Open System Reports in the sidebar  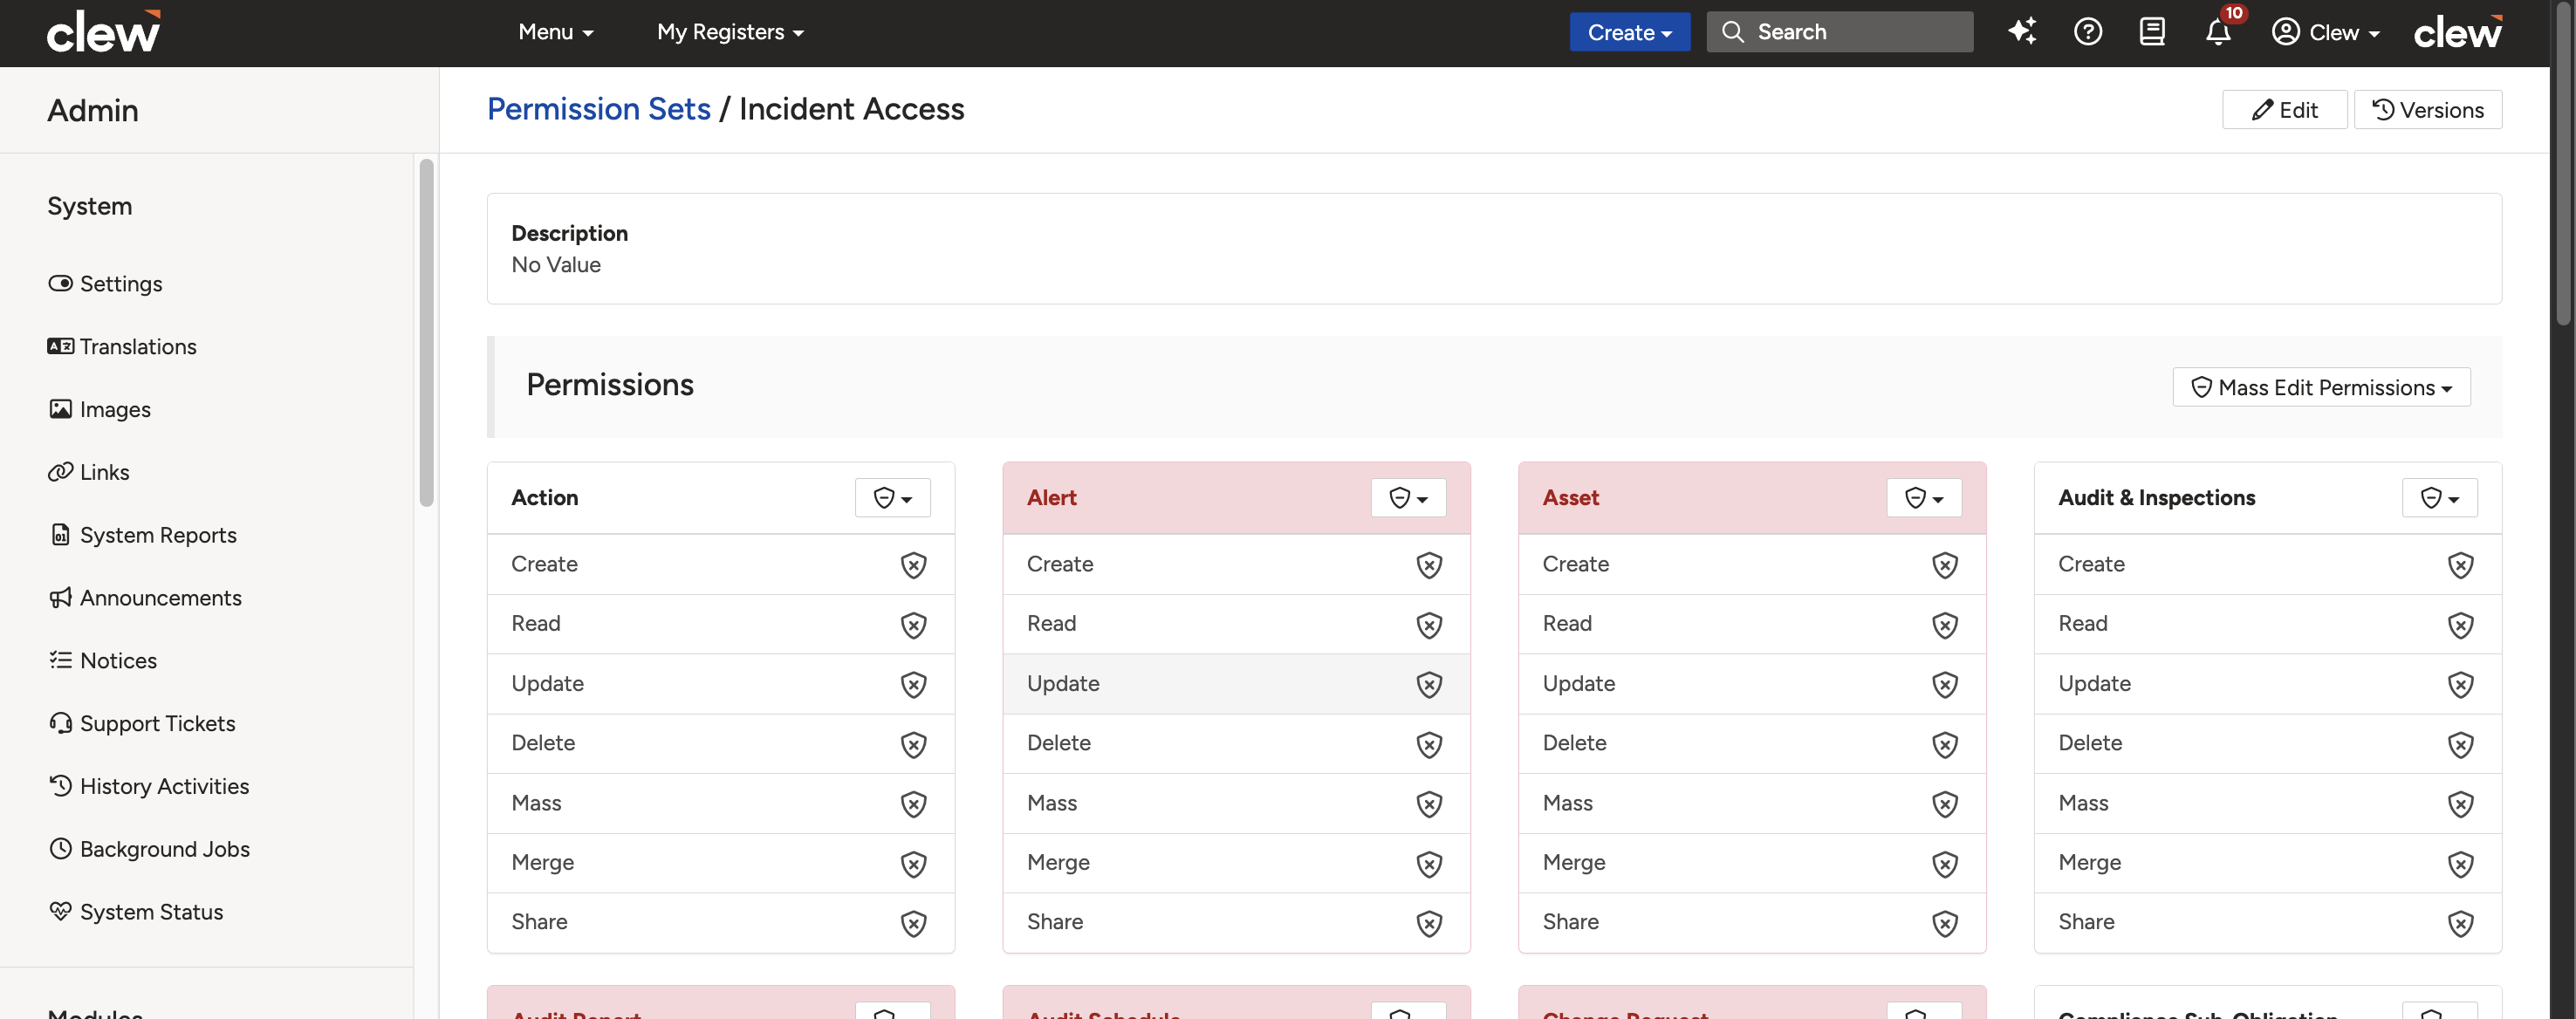pos(142,535)
